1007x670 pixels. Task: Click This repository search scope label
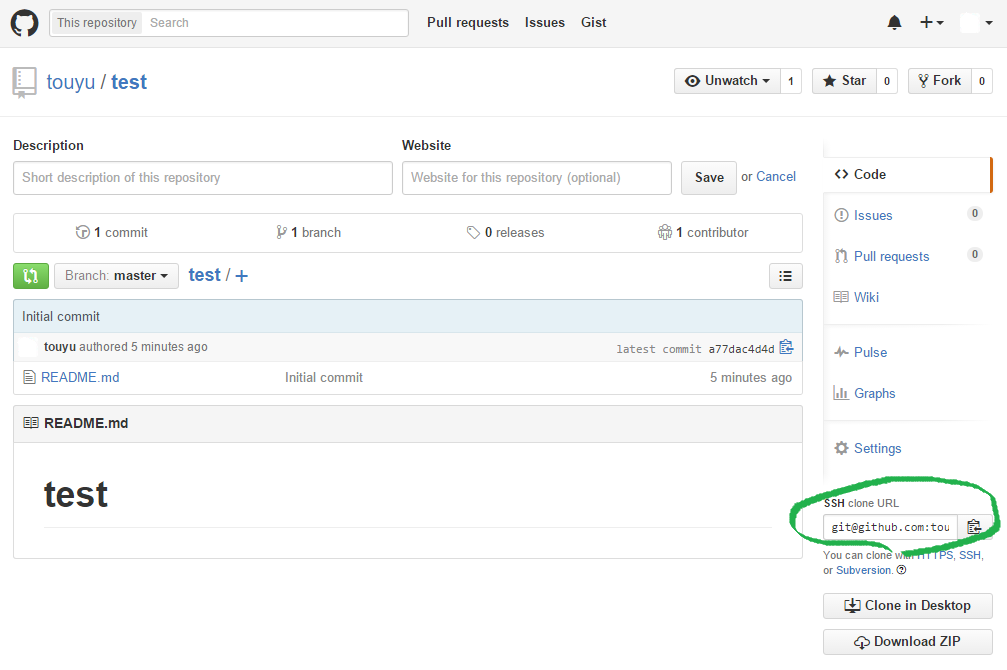click(96, 23)
